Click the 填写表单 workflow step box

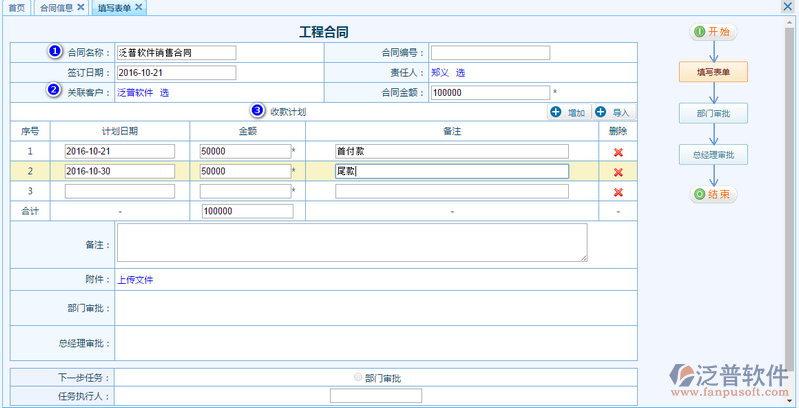pyautogui.click(x=713, y=72)
